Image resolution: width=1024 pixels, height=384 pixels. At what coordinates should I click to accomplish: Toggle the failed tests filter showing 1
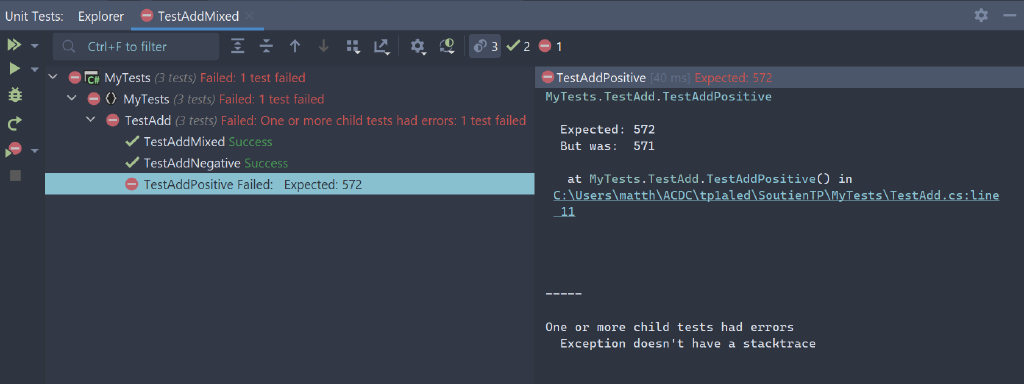(550, 46)
